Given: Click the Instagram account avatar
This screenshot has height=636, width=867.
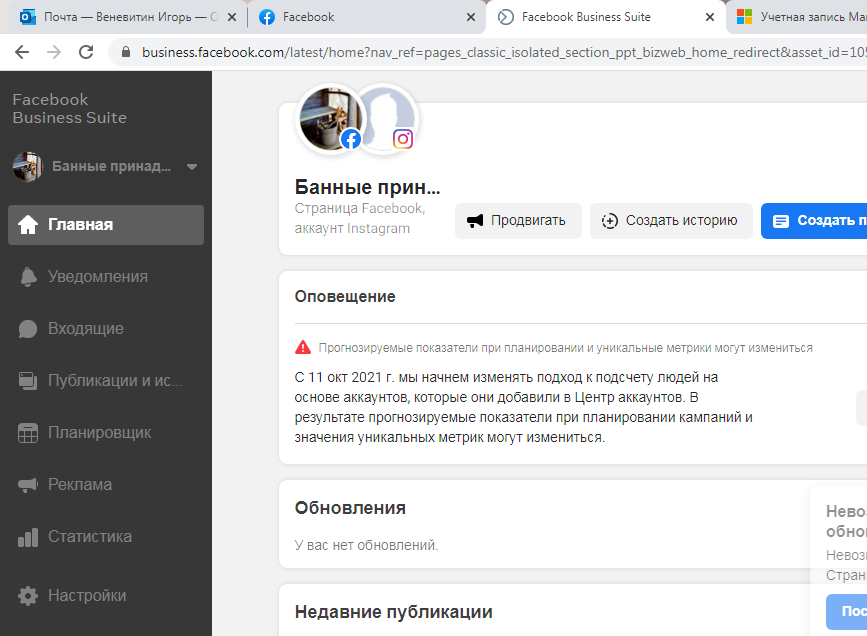Looking at the screenshot, I should [x=387, y=117].
